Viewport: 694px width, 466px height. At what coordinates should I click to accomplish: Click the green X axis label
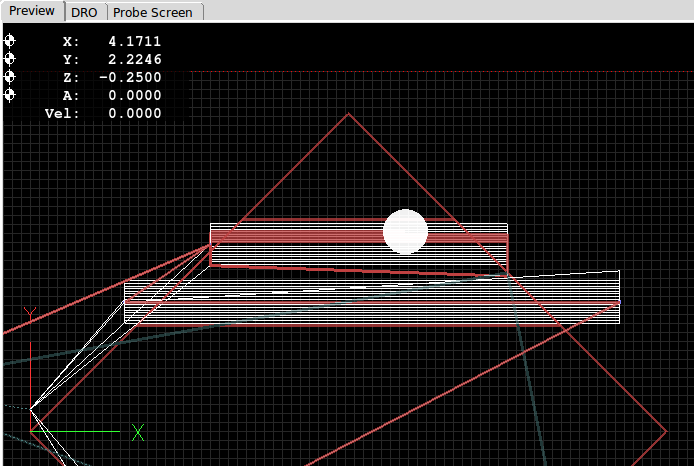tap(138, 432)
